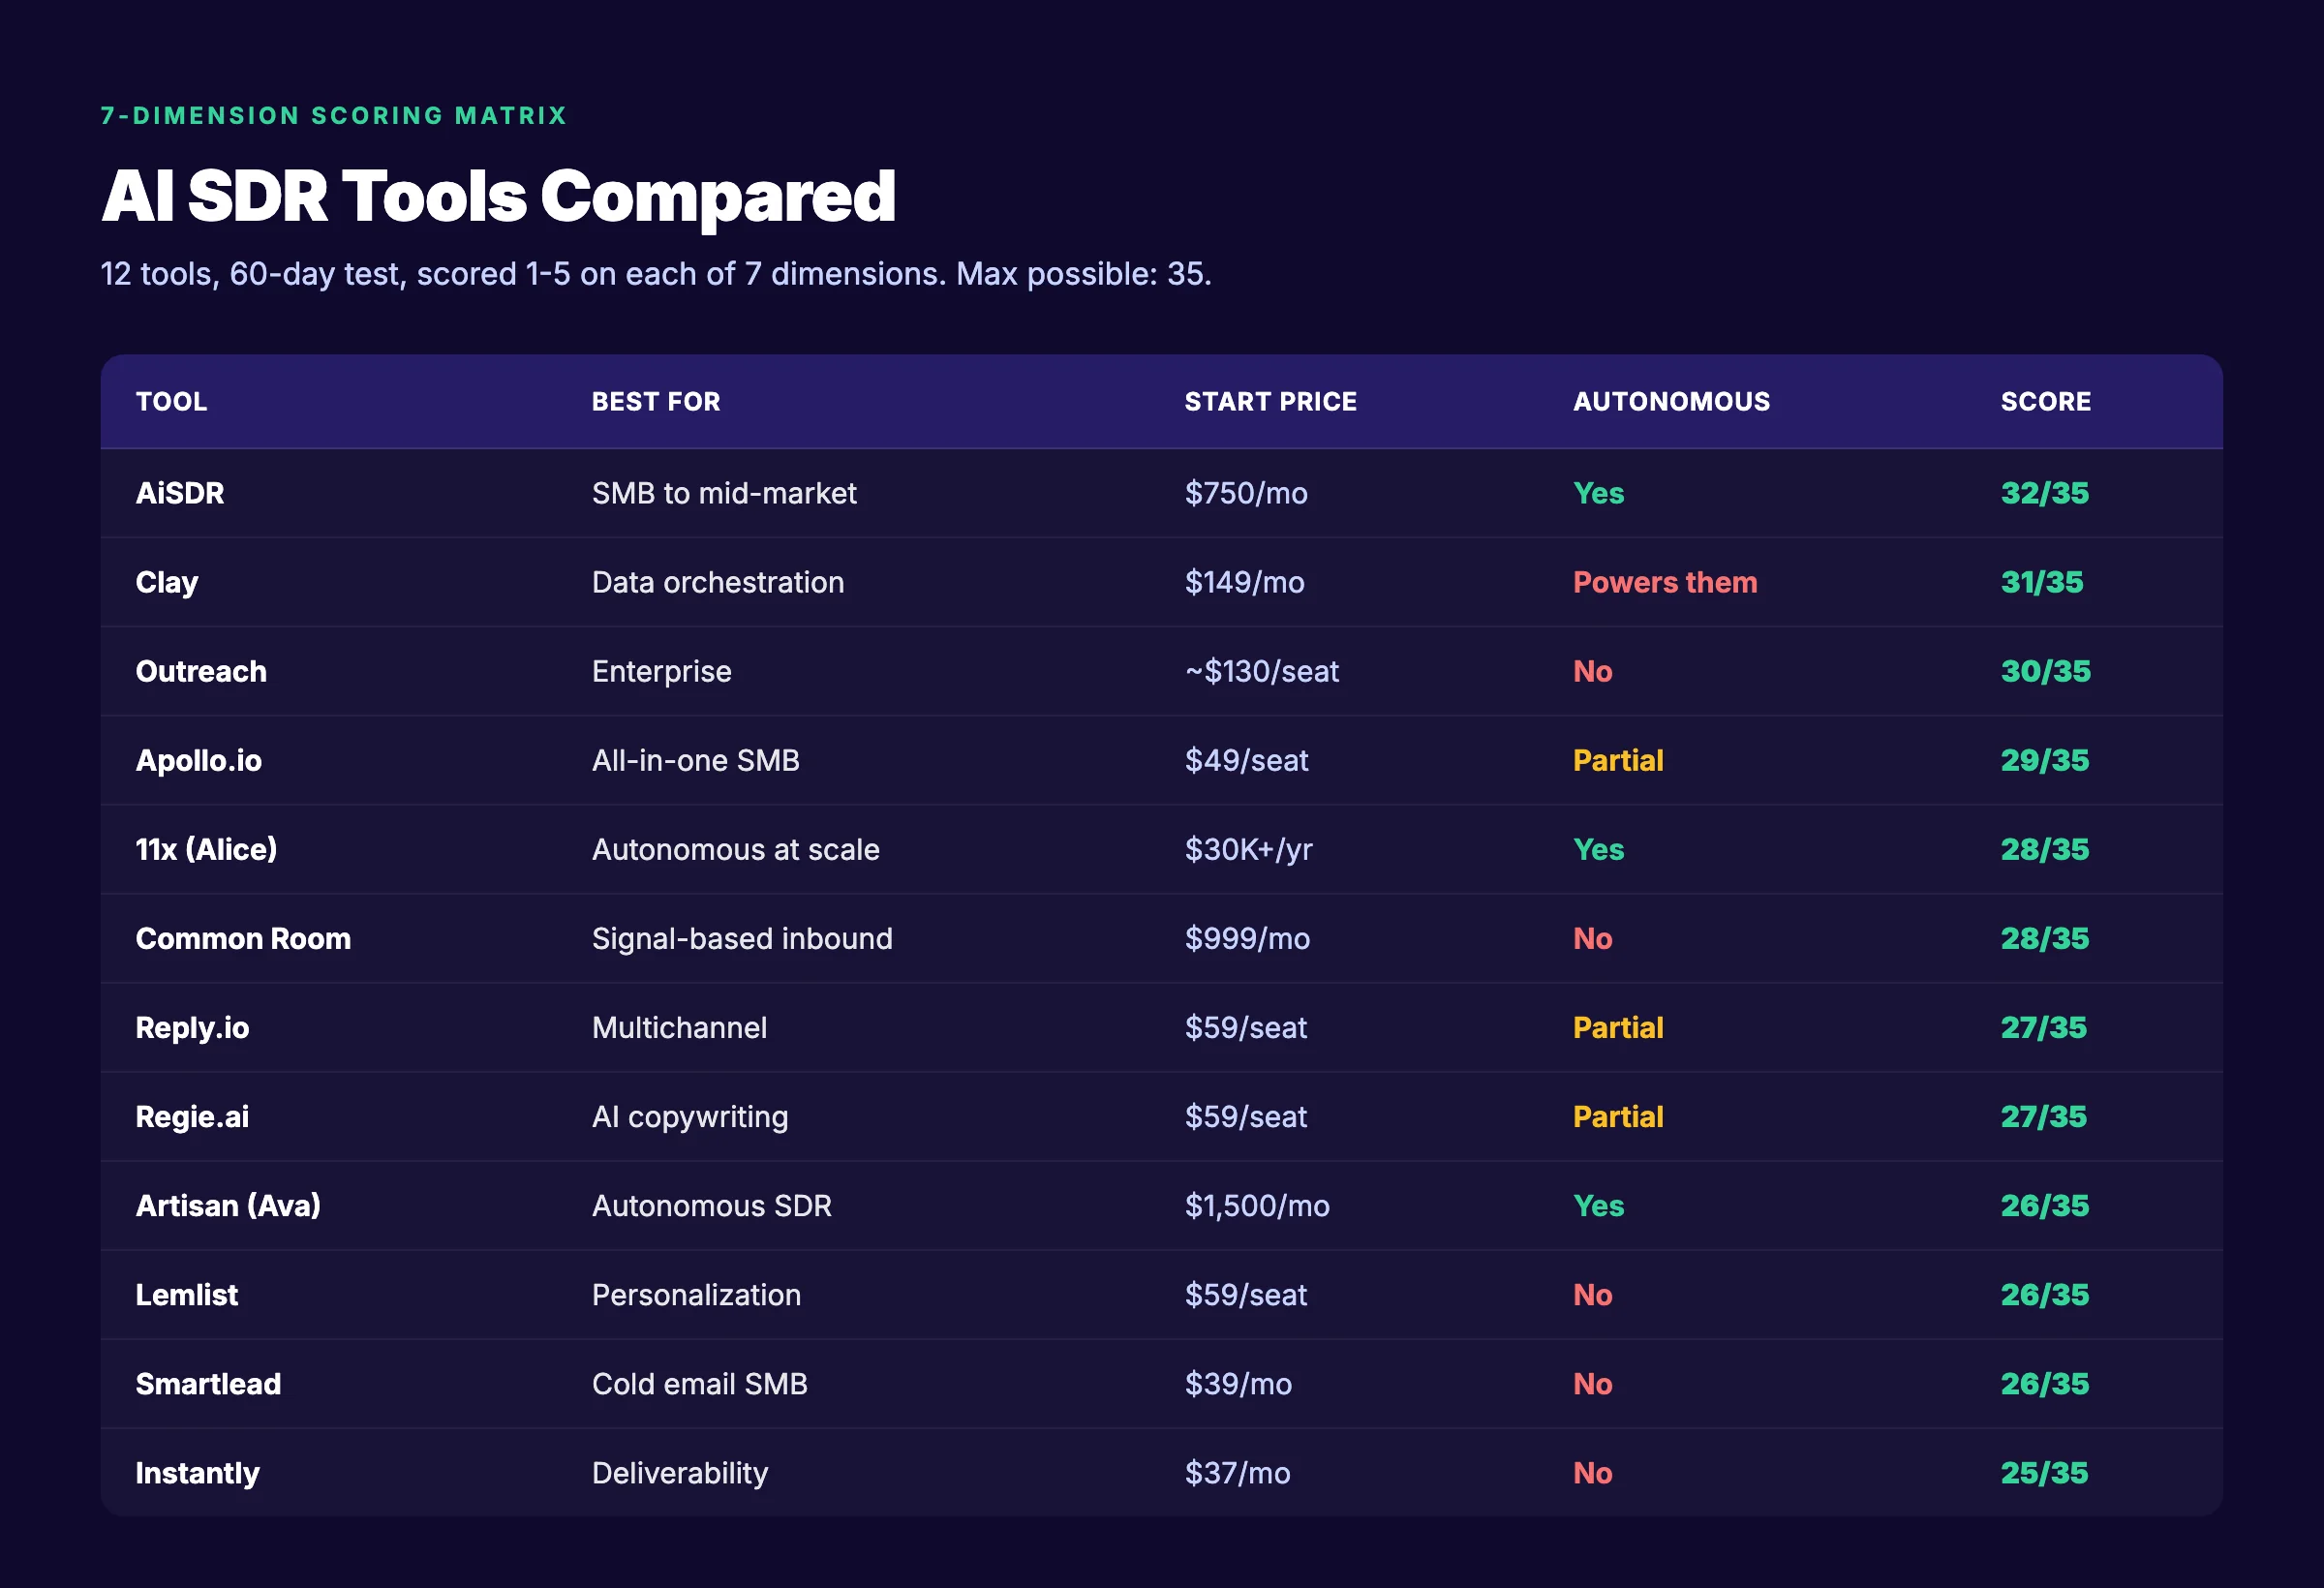
Task: Click the $1,500/mo price
Action: tap(1257, 1206)
